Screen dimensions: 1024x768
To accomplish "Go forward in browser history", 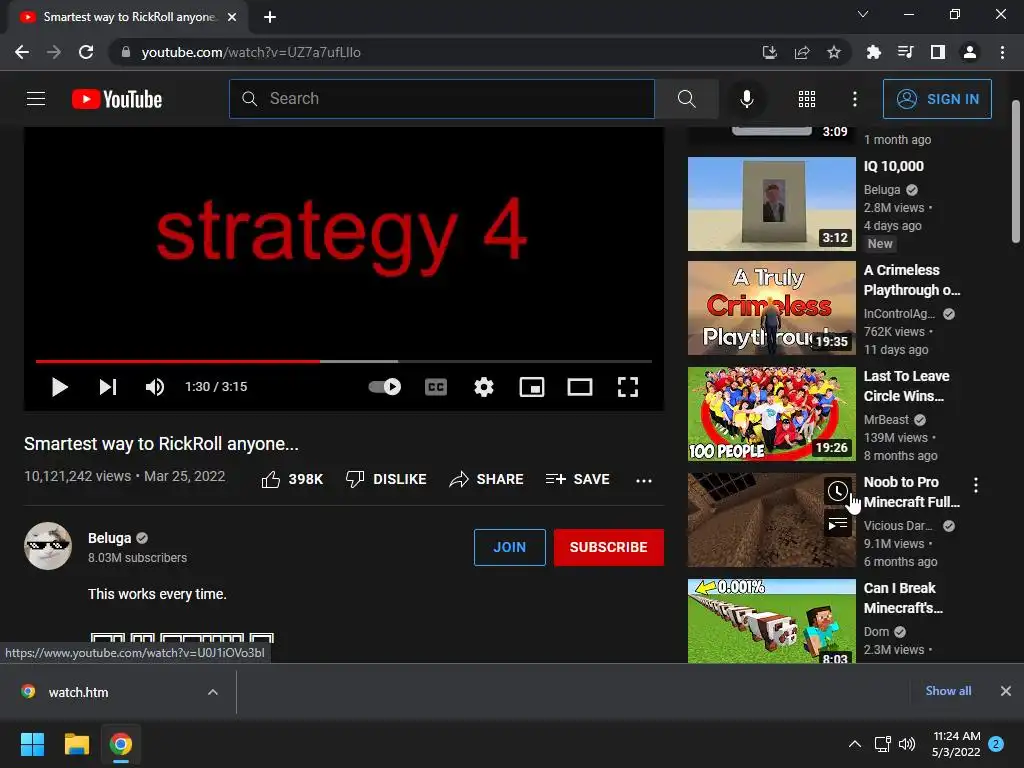I will click(x=54, y=52).
